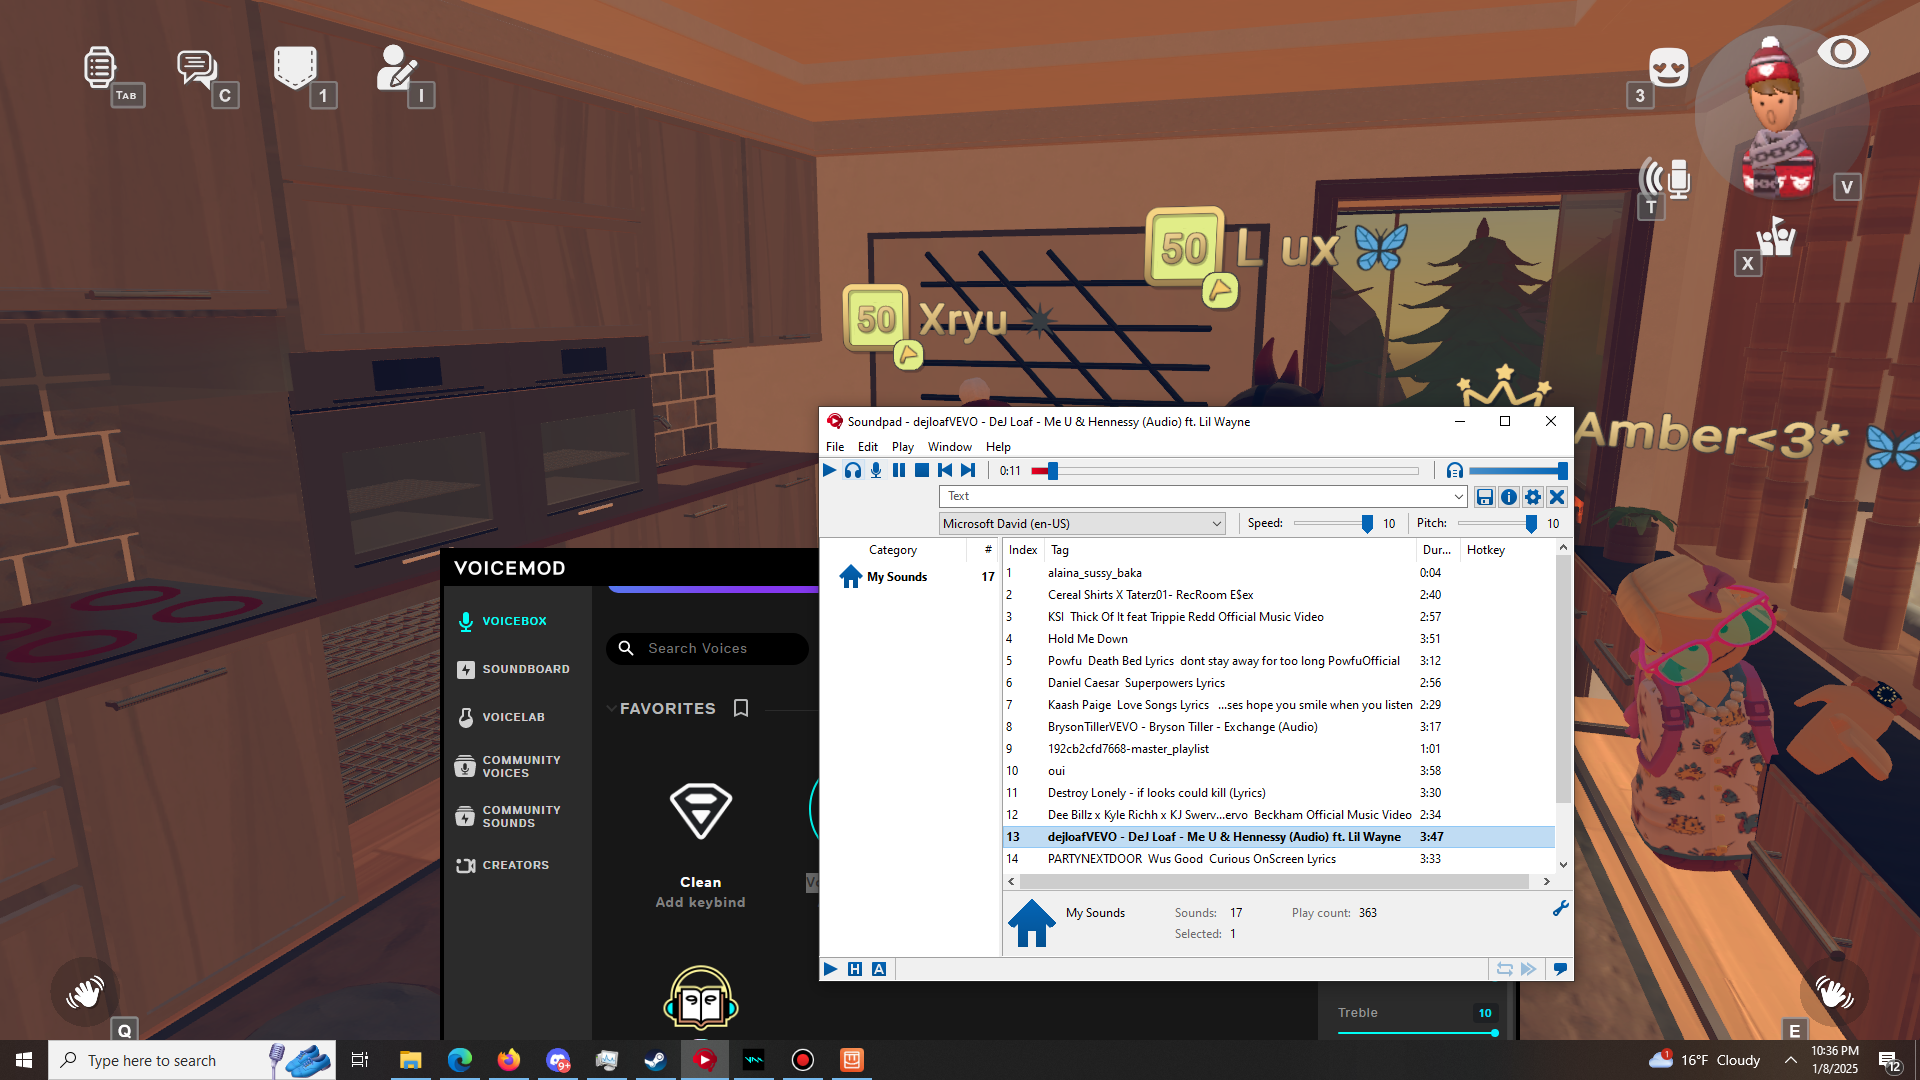Select Hold Me Down sound entry
Image resolution: width=1920 pixels, height=1080 pixels.
pos(1088,639)
